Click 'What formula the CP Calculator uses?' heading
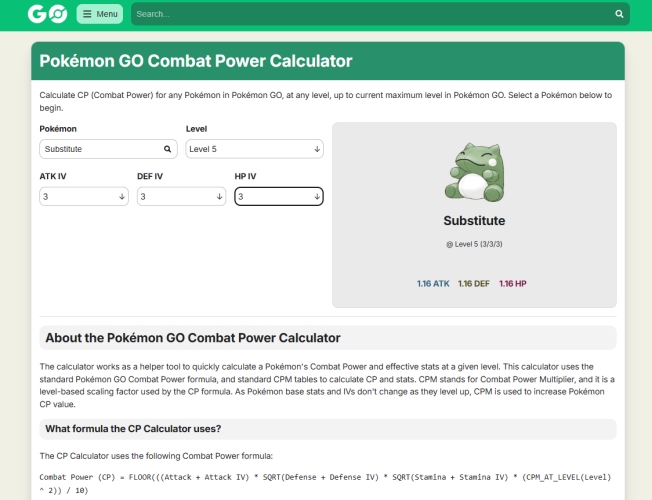The width and height of the screenshot is (652, 500). [x=133, y=429]
